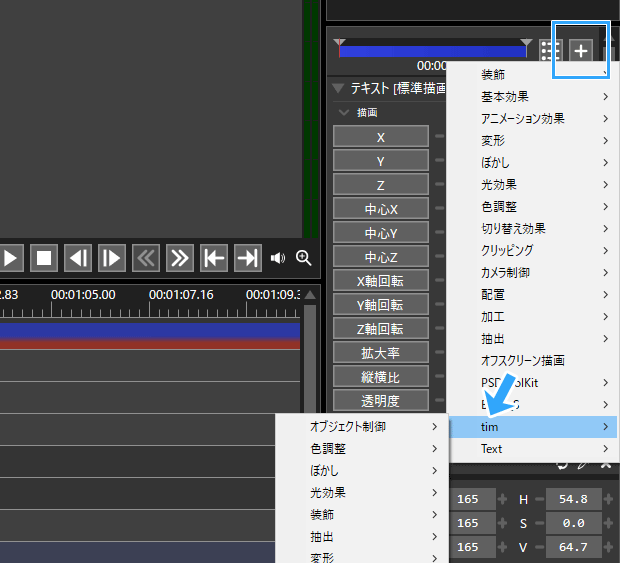This screenshot has height=563, width=620.
Task: Click the Y軸回転 parameter button
Action: 381,305
